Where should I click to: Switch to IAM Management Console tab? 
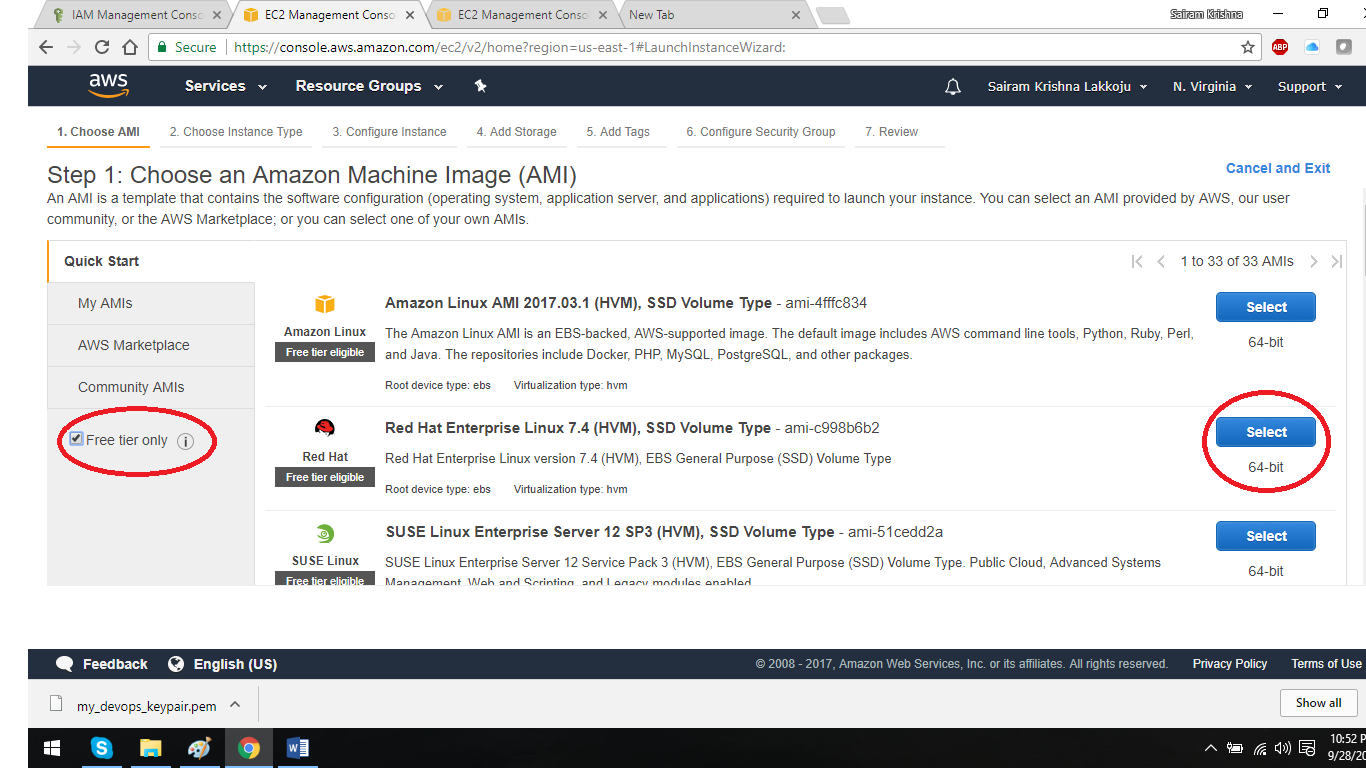[x=133, y=15]
